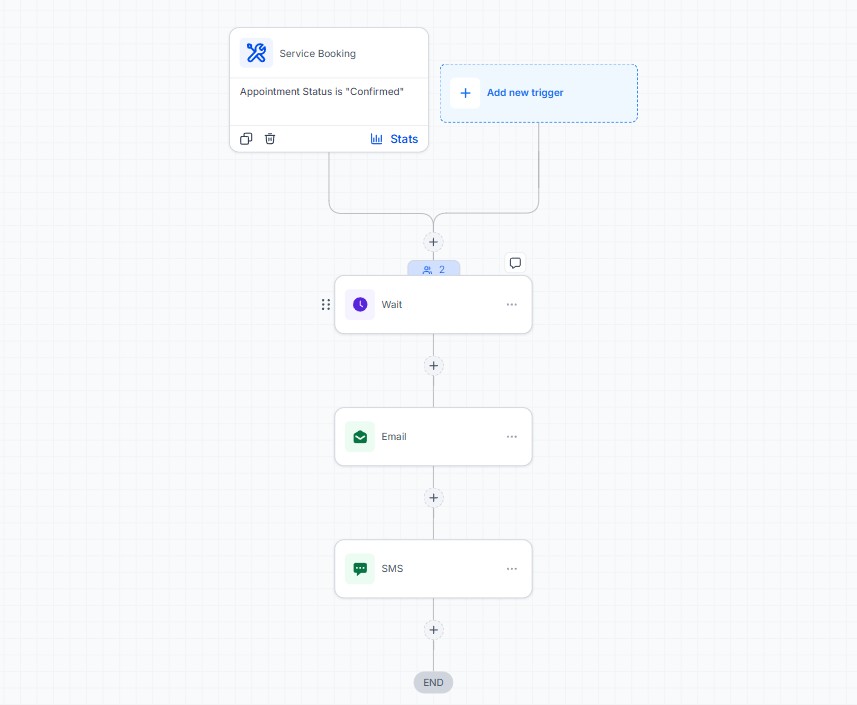The width and height of the screenshot is (857, 705).
Task: Duplicate the Service Booking trigger
Action: click(246, 139)
